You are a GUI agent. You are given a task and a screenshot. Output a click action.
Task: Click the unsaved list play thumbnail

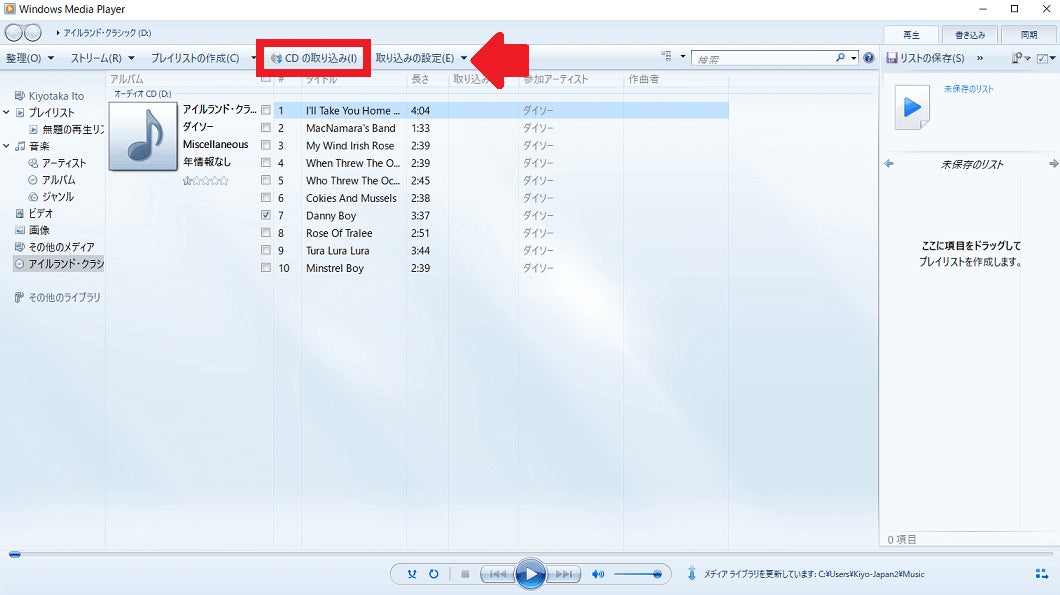pos(913,107)
